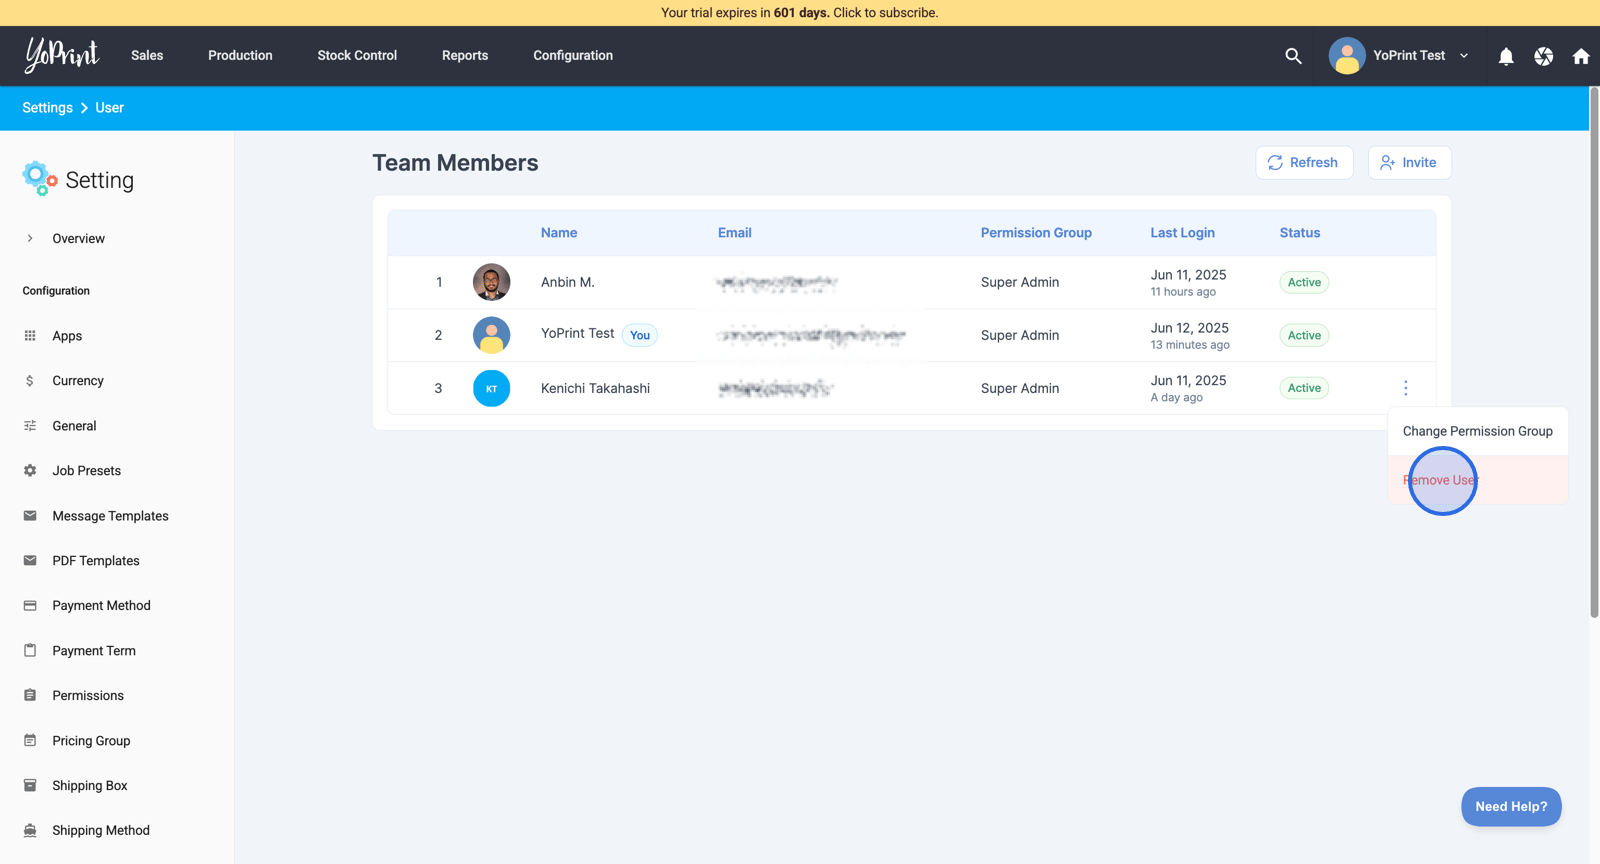Click the Last Login column header
The width and height of the screenshot is (1600, 864).
(1182, 233)
